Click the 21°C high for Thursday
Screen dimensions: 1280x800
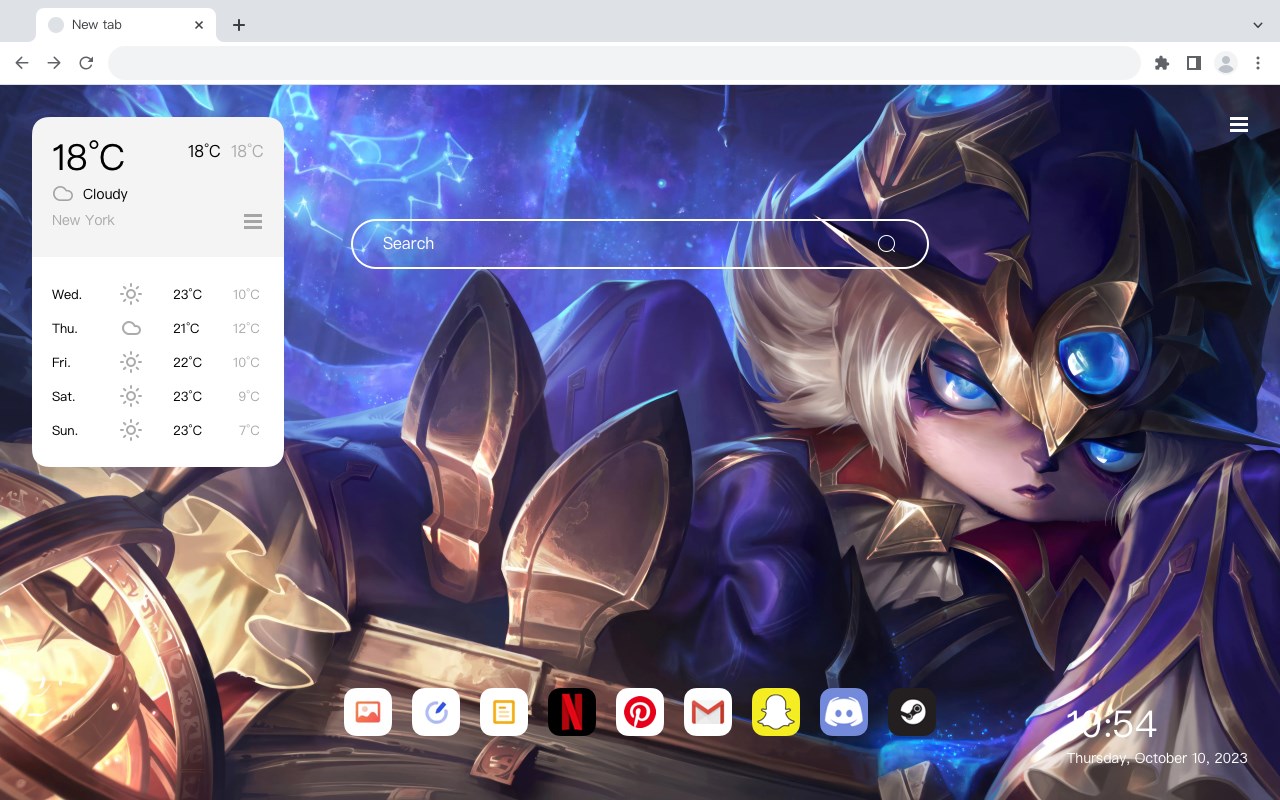(x=186, y=329)
